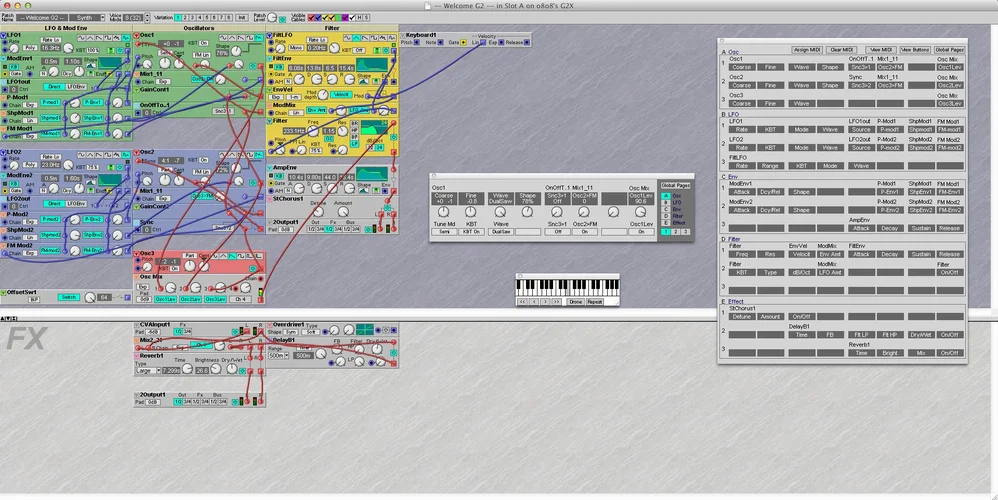
Task: Click the Assign MIDI button
Action: coord(807,49)
